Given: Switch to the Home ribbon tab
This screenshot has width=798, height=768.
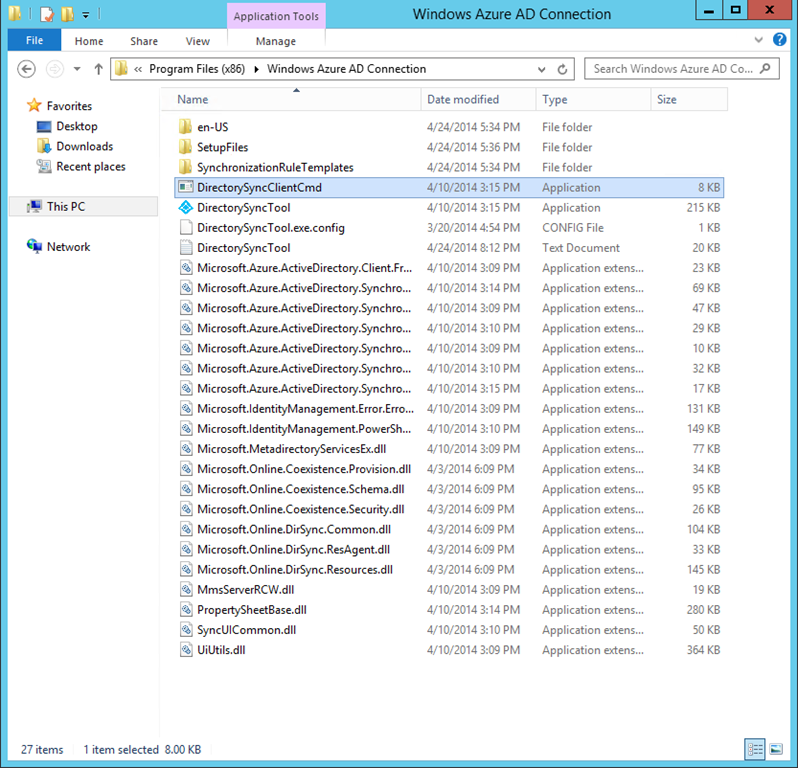Looking at the screenshot, I should (89, 41).
